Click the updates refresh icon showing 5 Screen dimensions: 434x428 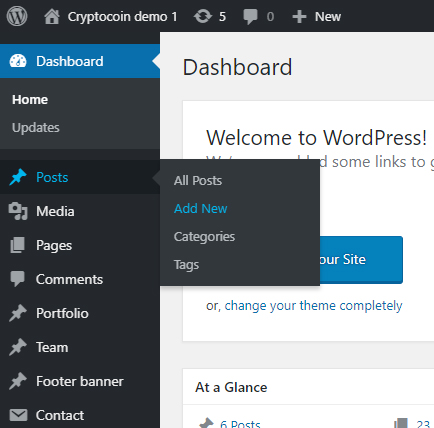coord(203,16)
